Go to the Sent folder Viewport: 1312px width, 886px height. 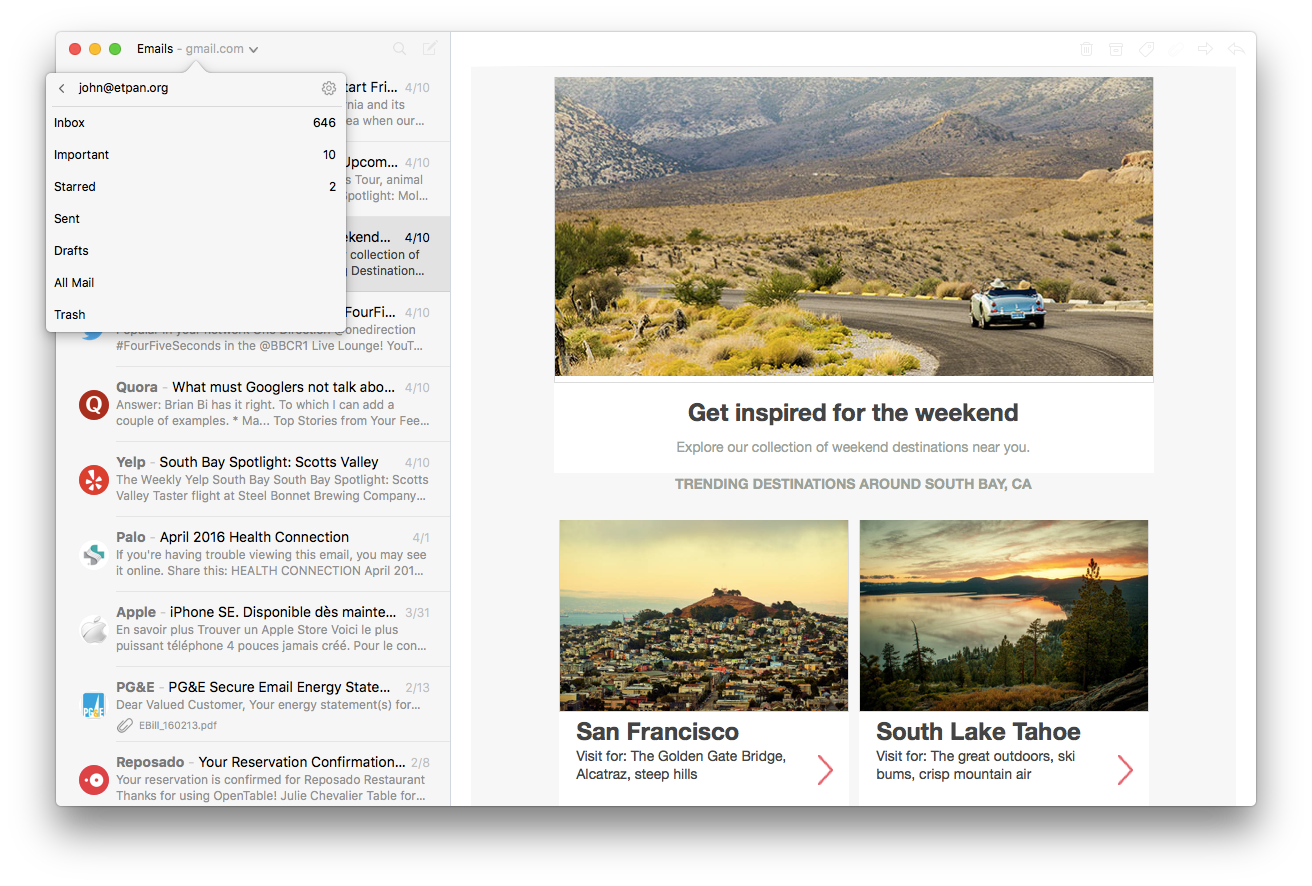pyautogui.click(x=196, y=219)
